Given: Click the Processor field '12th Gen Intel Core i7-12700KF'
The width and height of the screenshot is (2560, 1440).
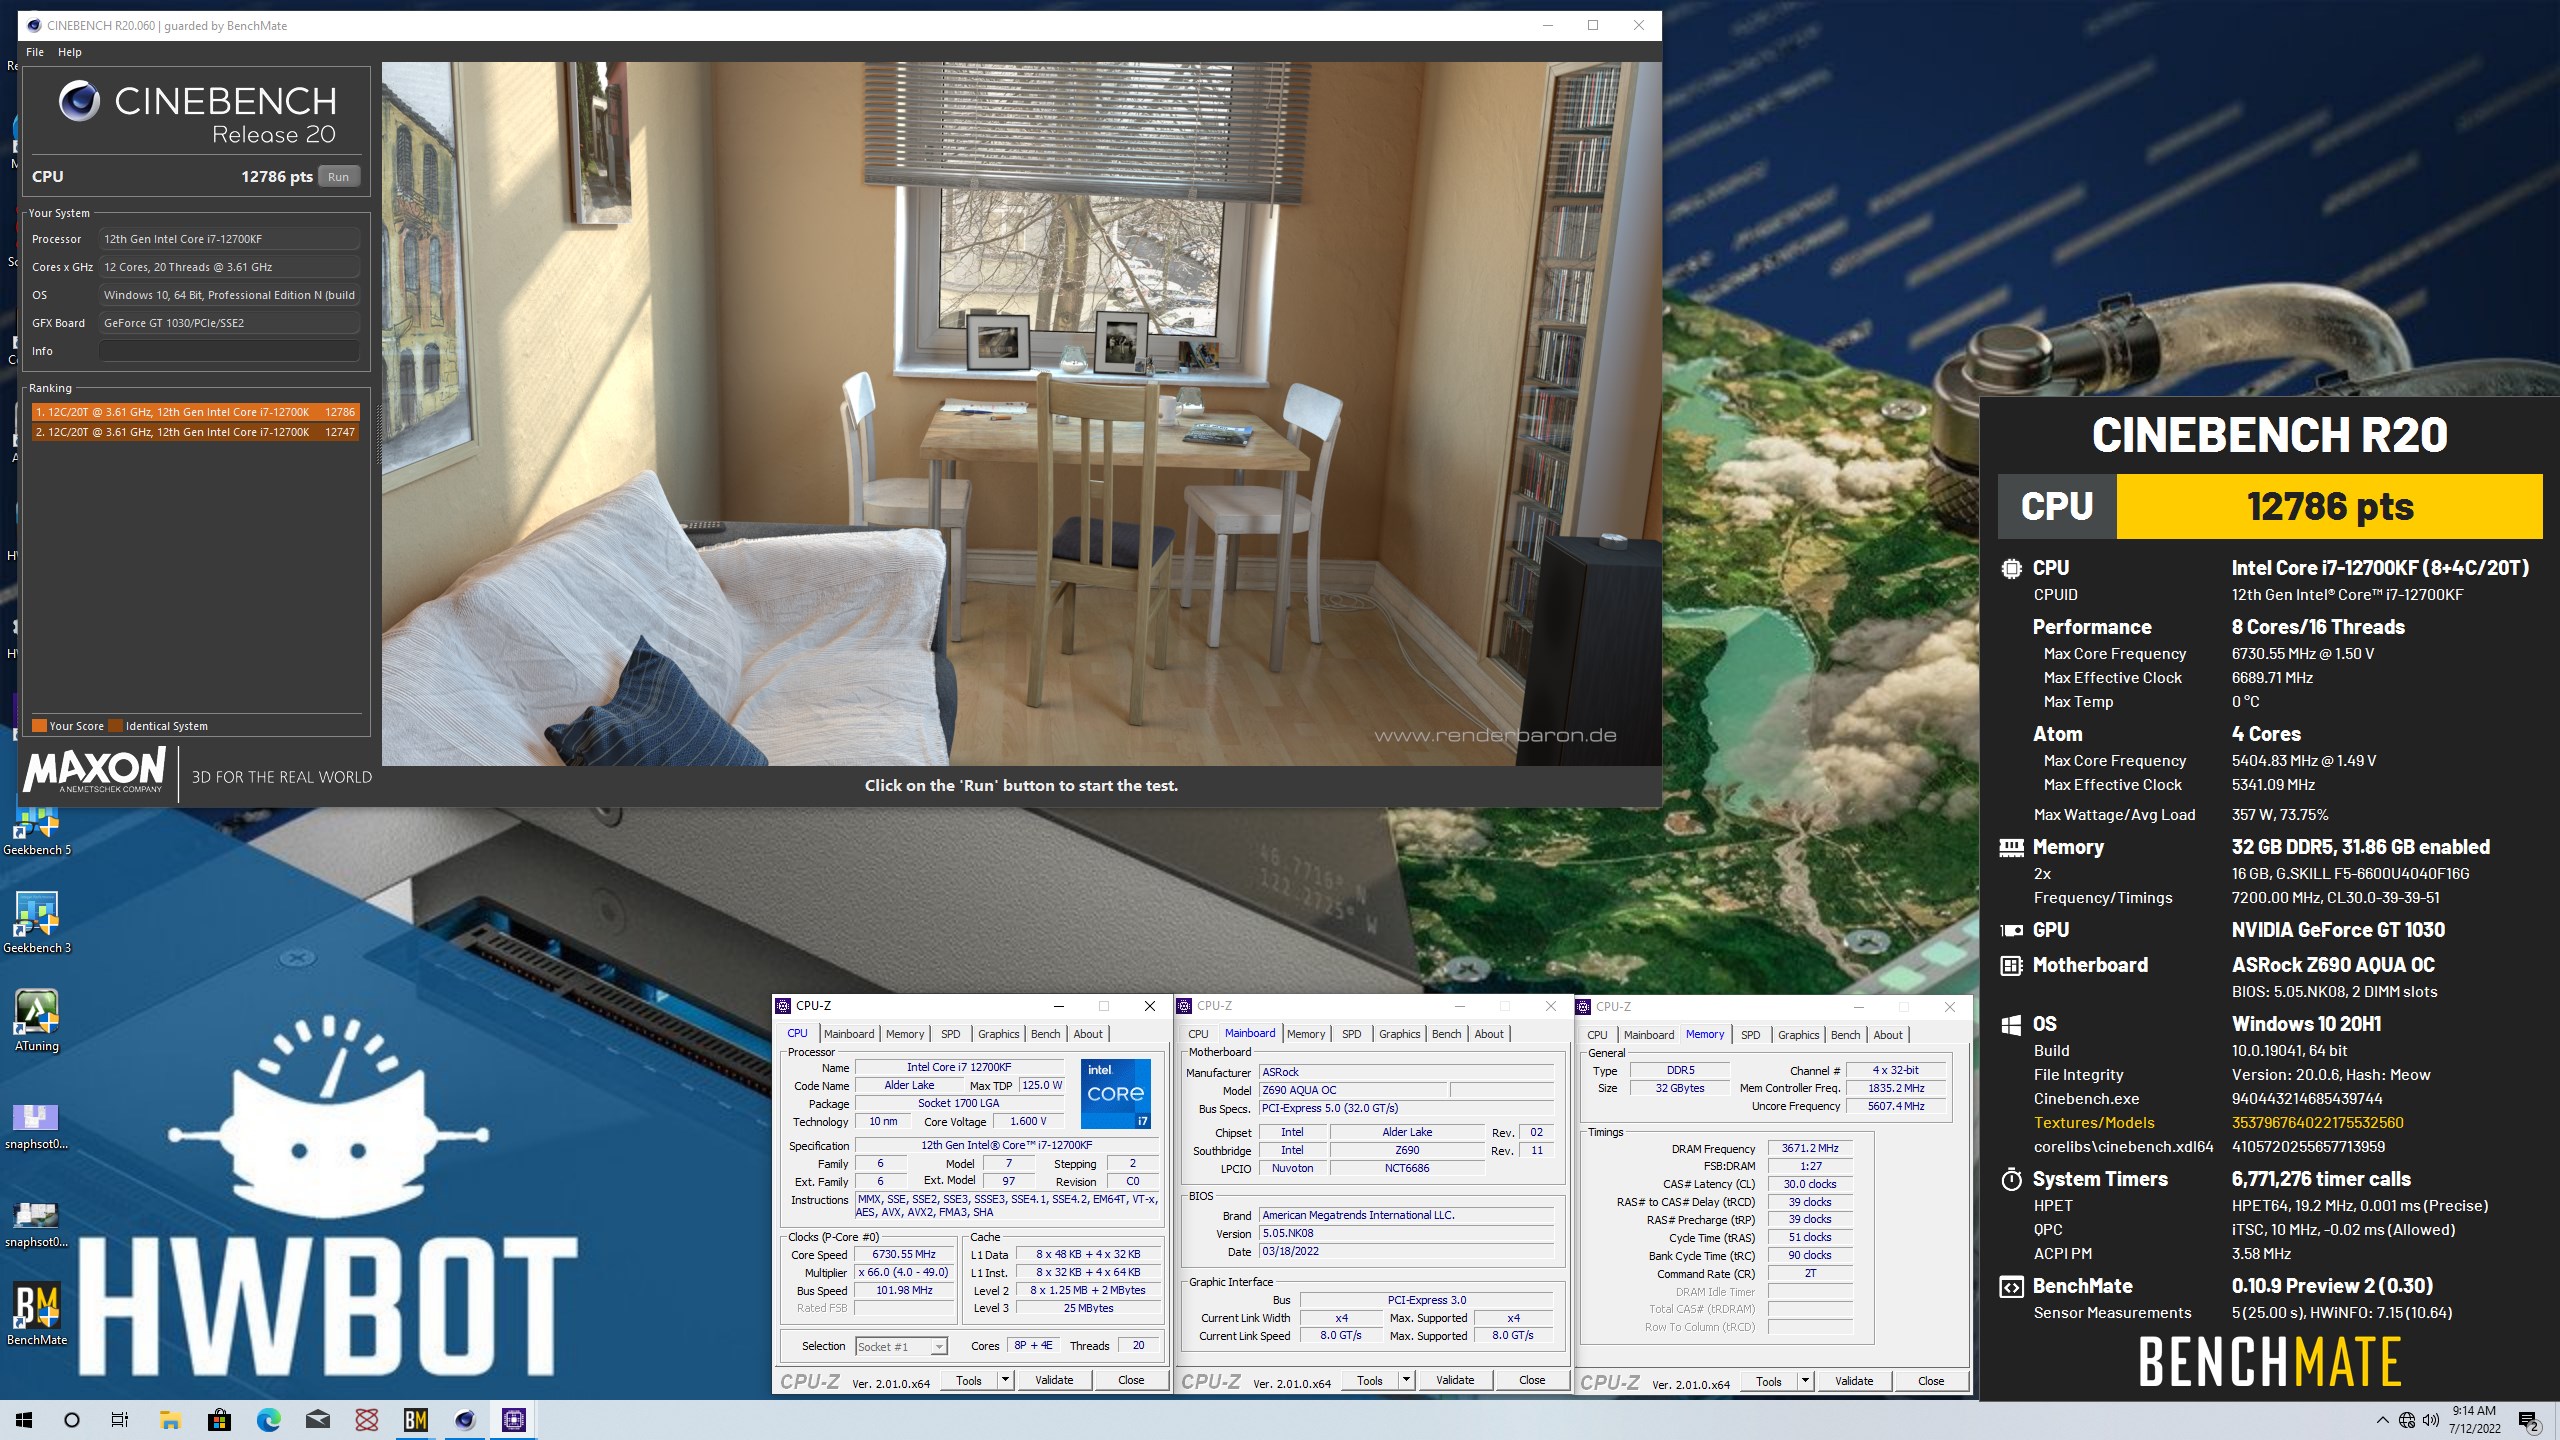Looking at the screenshot, I should [229, 239].
